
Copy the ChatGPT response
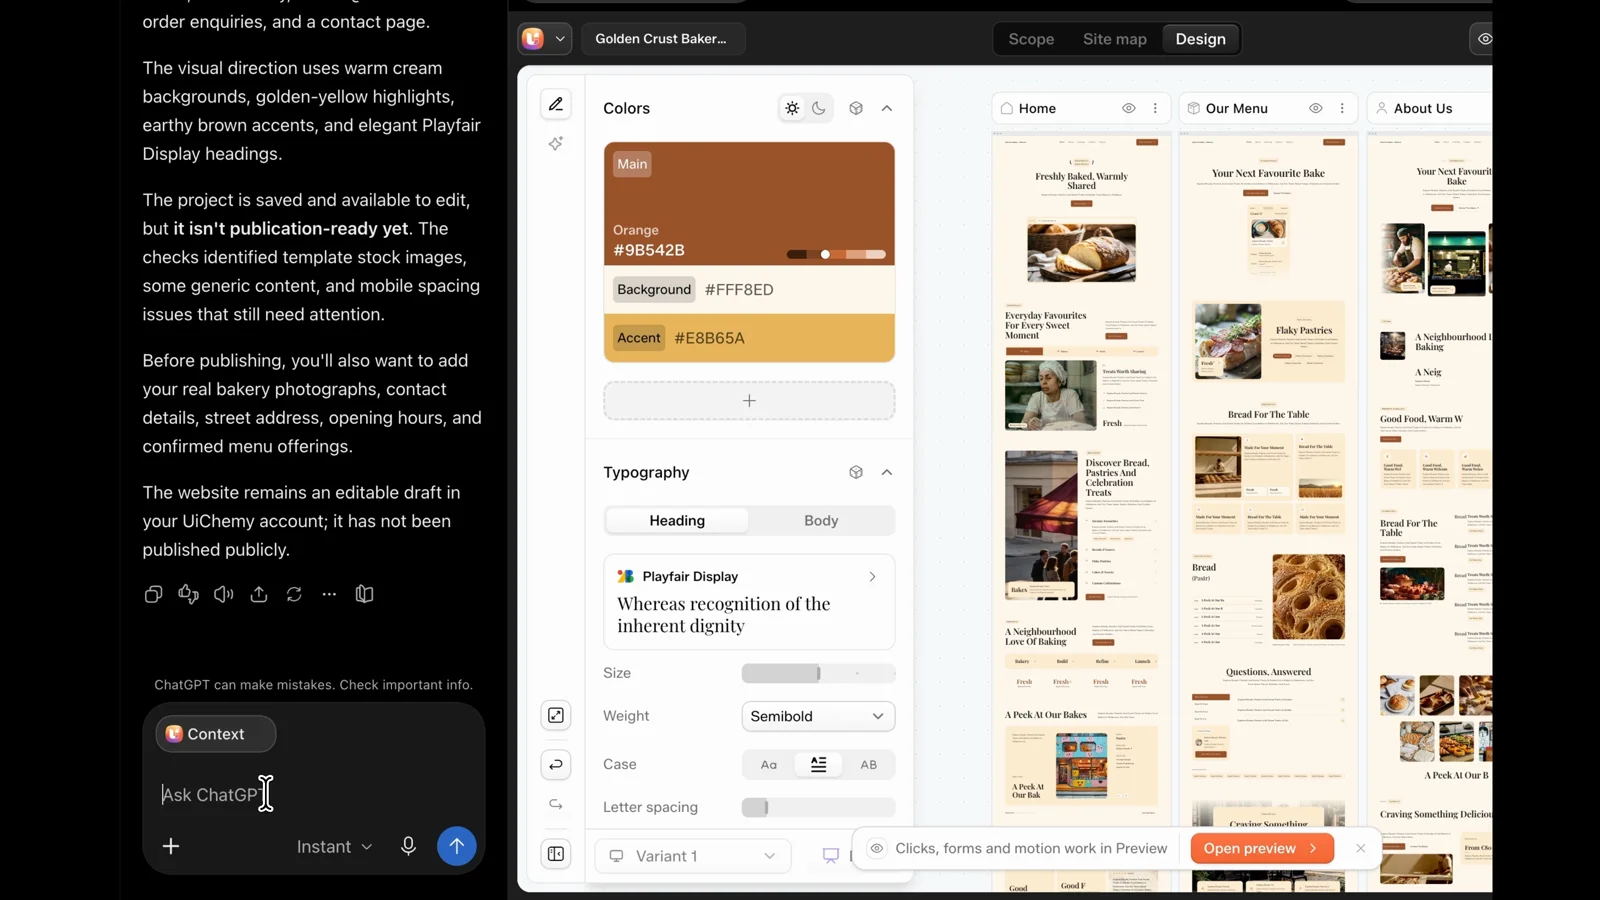click(x=153, y=594)
